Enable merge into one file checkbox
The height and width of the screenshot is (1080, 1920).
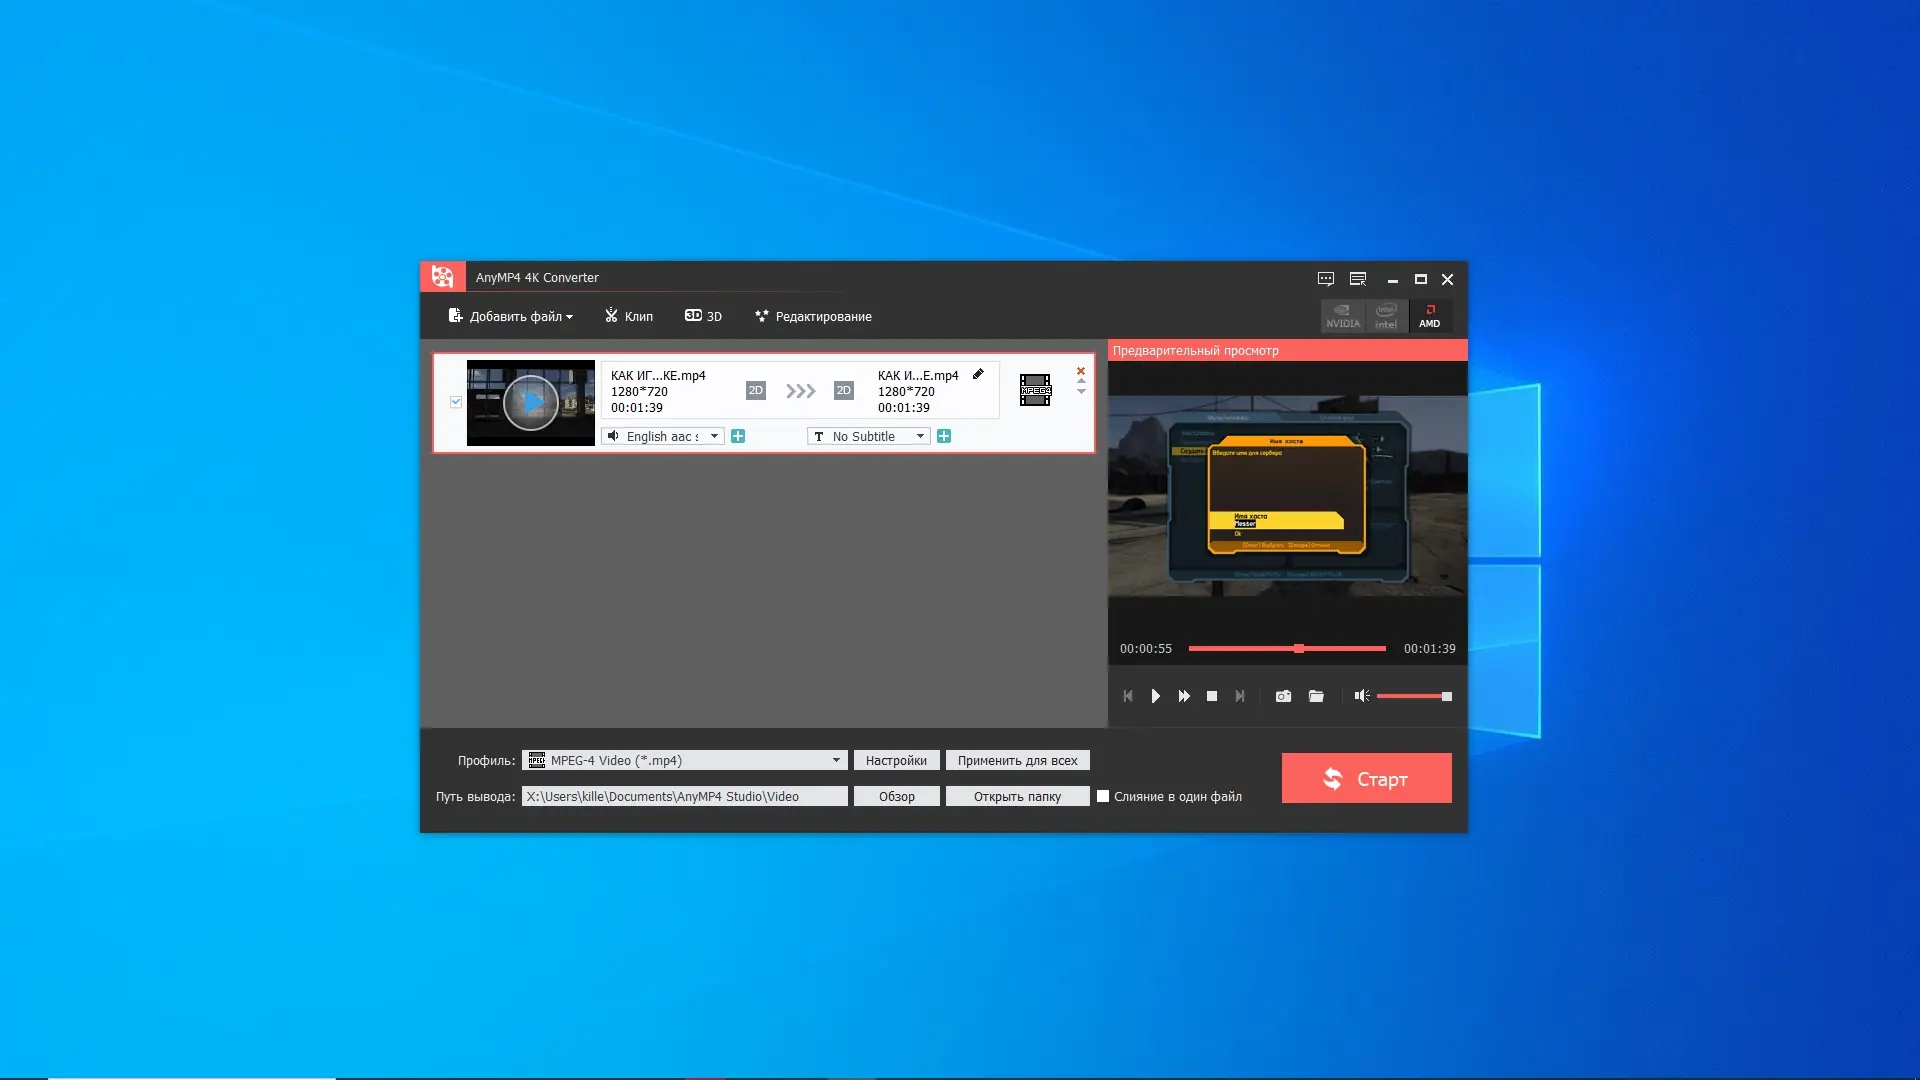1103,796
